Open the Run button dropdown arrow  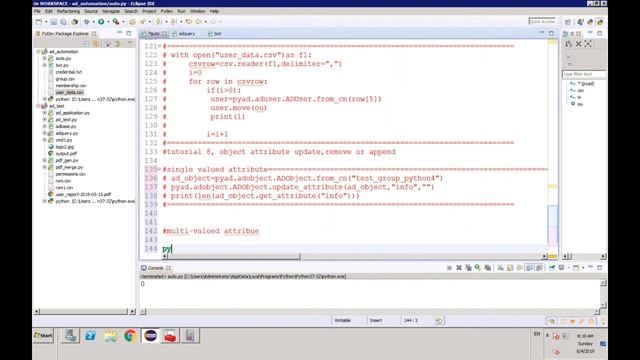click(108, 22)
